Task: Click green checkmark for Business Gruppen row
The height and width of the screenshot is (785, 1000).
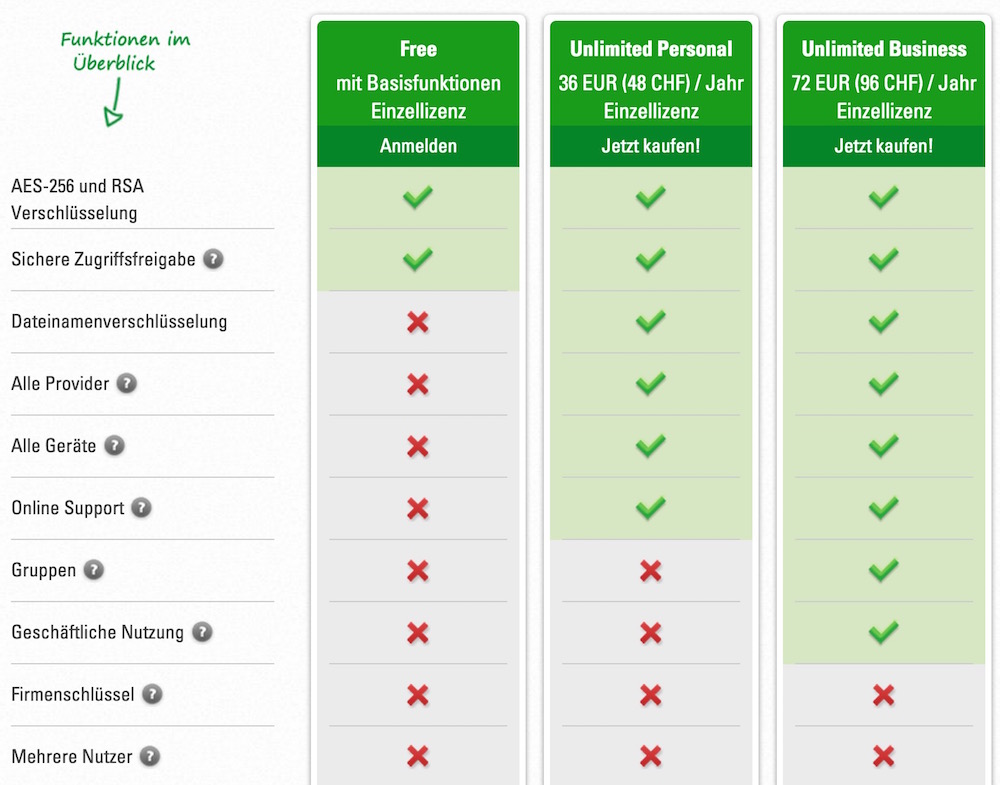Action: [883, 569]
